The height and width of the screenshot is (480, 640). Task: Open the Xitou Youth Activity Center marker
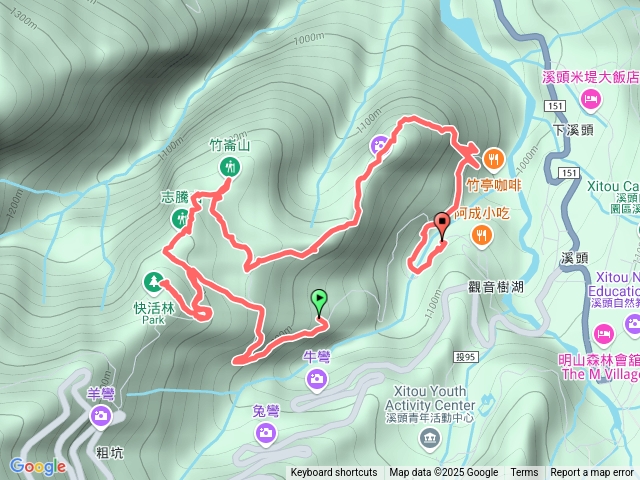(430, 439)
